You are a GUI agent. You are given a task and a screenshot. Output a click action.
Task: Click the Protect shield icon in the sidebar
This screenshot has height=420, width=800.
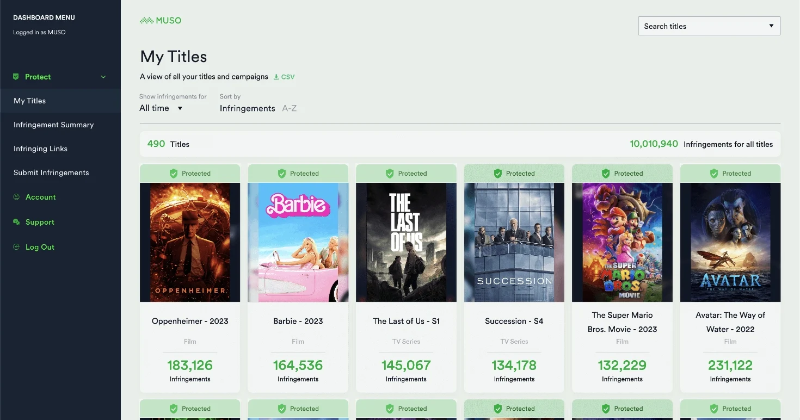point(16,77)
